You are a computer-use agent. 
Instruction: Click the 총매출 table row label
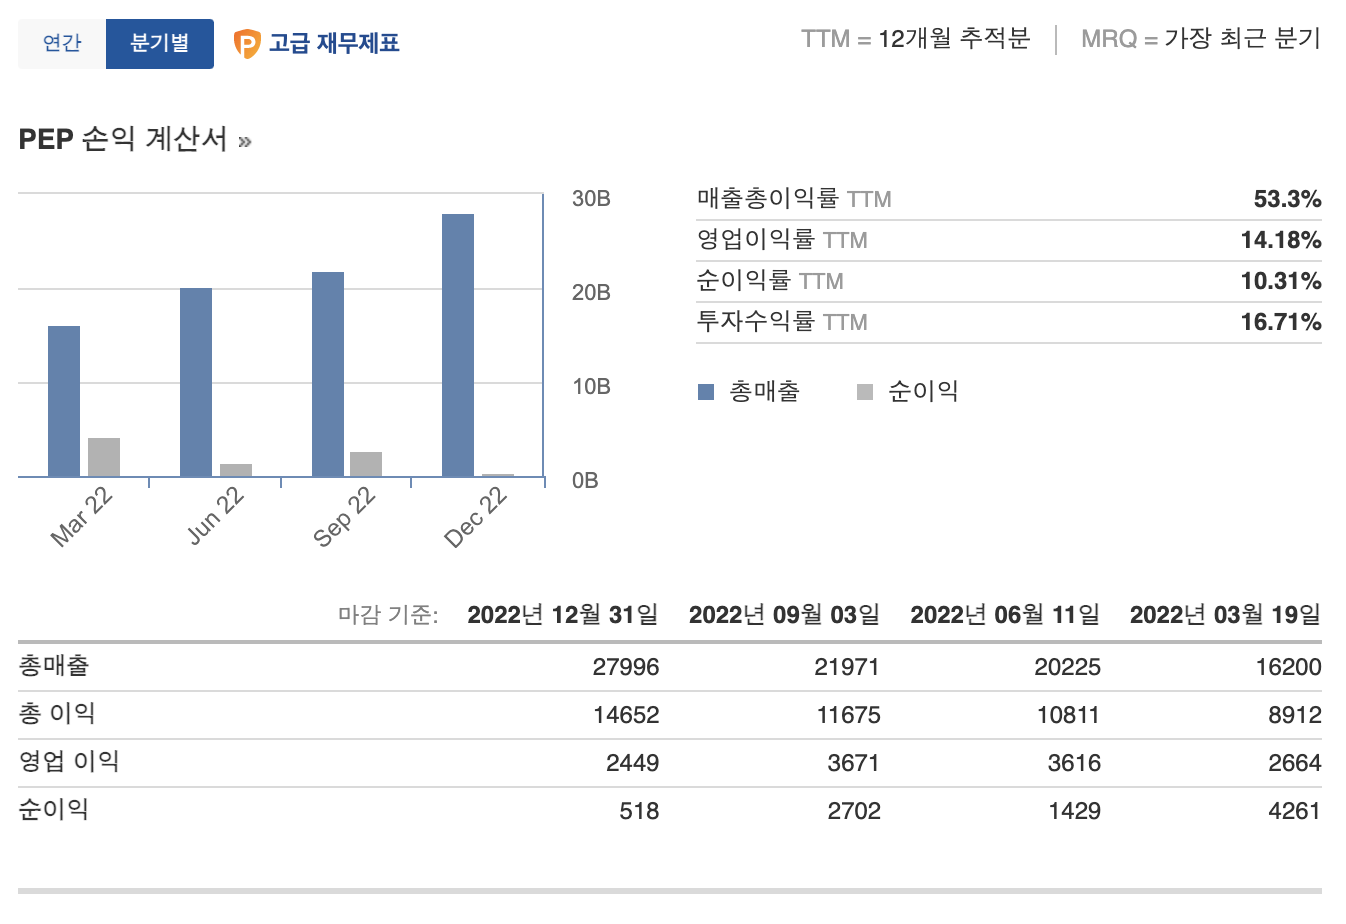point(54,666)
